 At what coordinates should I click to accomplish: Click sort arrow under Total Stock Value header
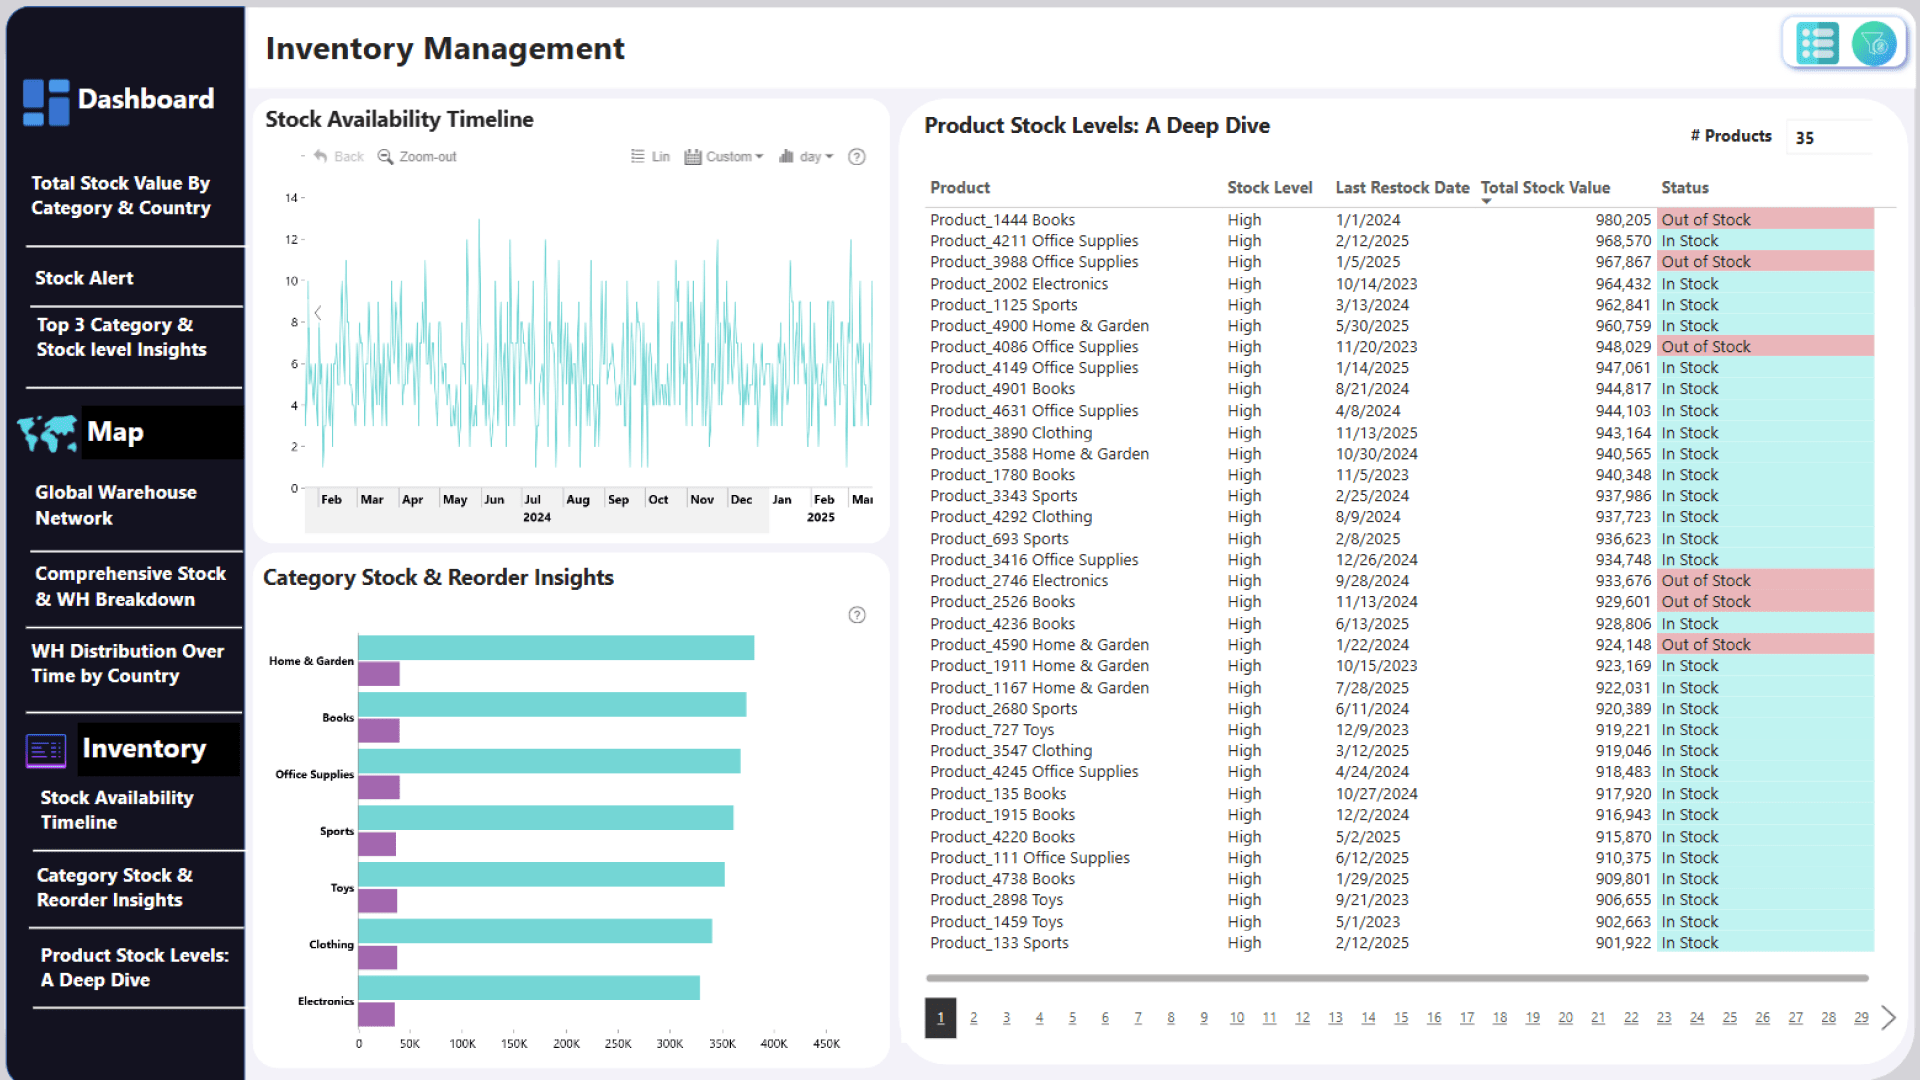pos(1486,202)
